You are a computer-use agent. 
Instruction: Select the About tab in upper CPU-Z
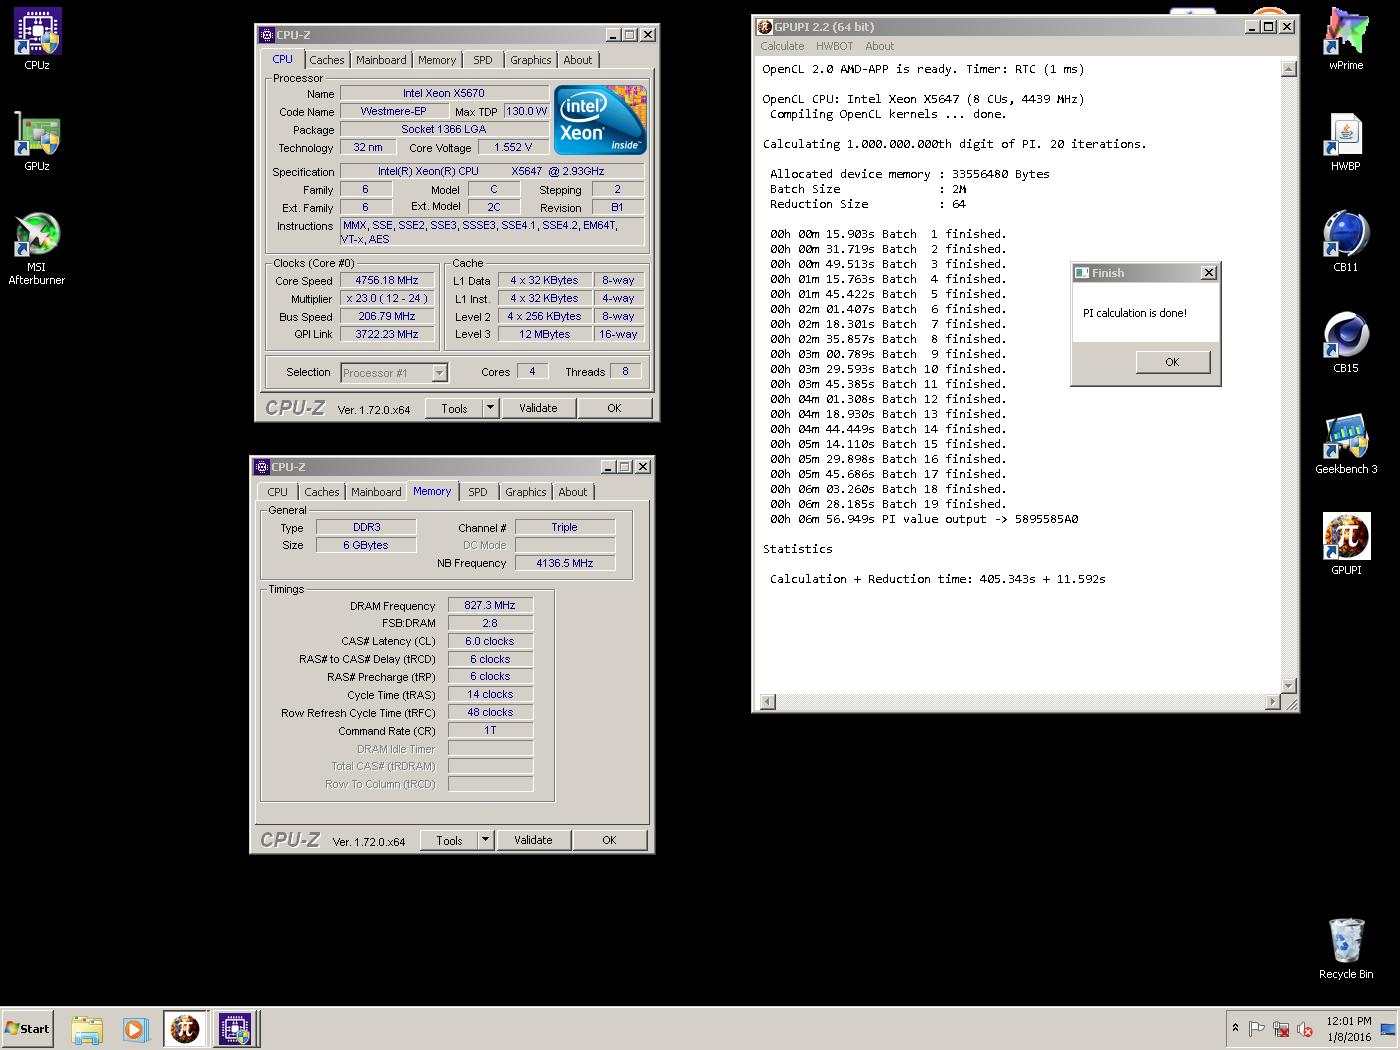(577, 60)
